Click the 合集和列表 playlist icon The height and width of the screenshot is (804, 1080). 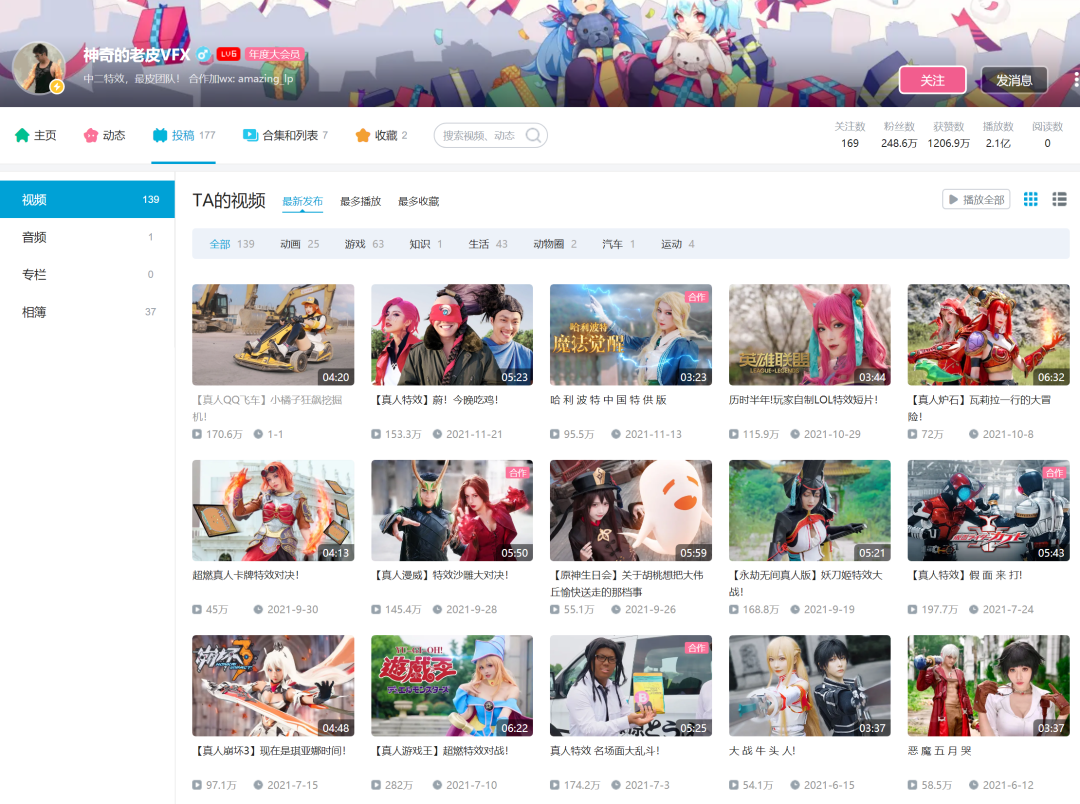click(x=250, y=135)
